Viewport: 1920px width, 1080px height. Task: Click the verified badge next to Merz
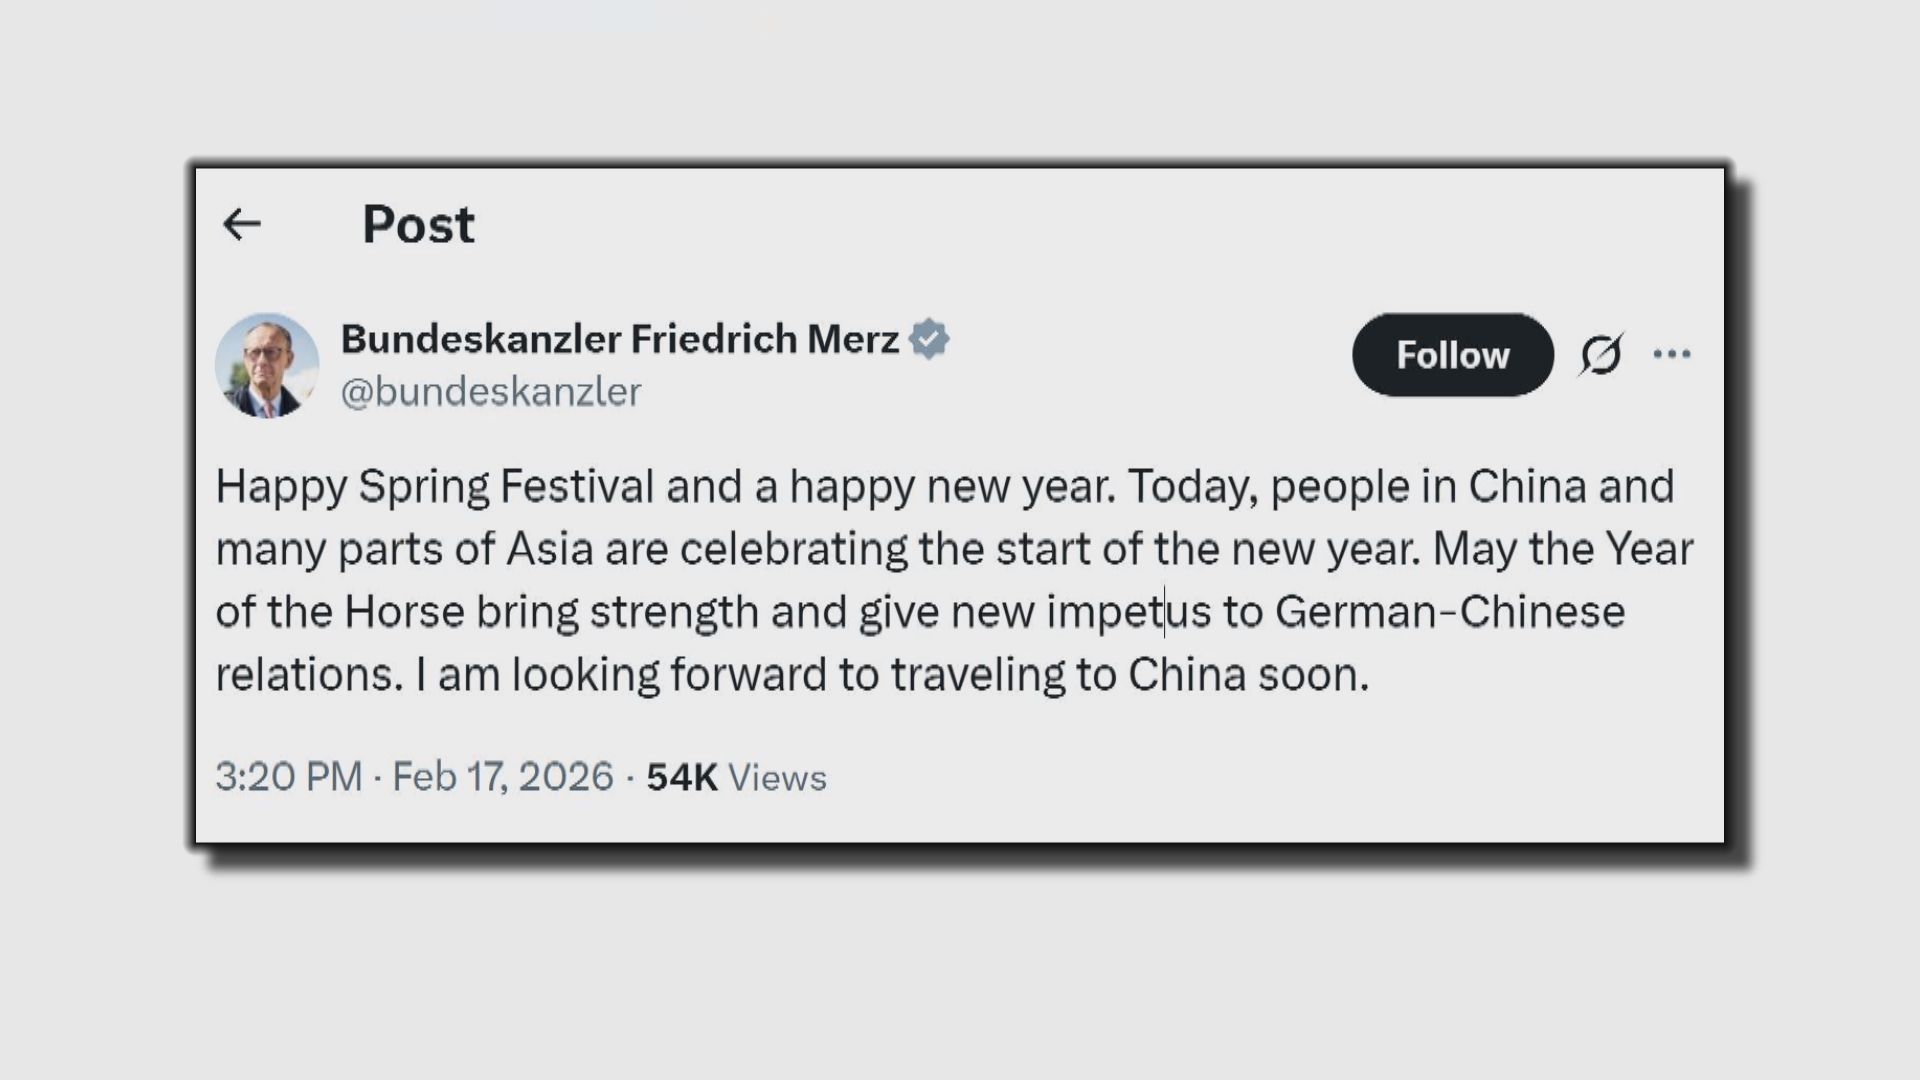click(929, 339)
